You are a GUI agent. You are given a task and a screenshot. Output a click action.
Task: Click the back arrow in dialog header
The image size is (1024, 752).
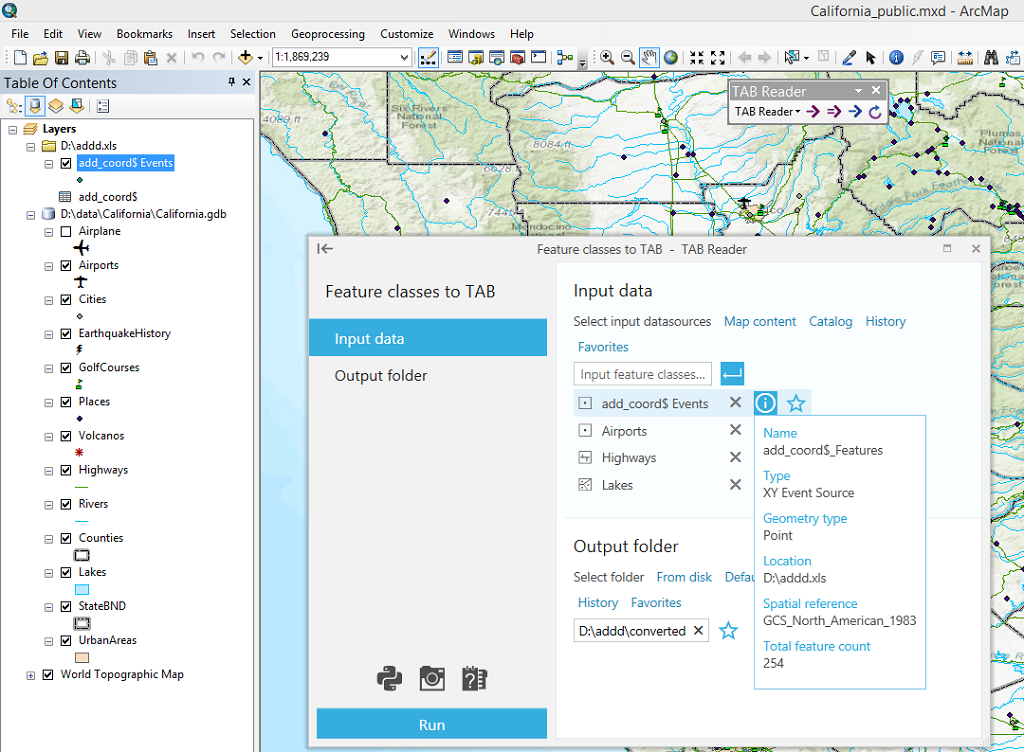(325, 248)
